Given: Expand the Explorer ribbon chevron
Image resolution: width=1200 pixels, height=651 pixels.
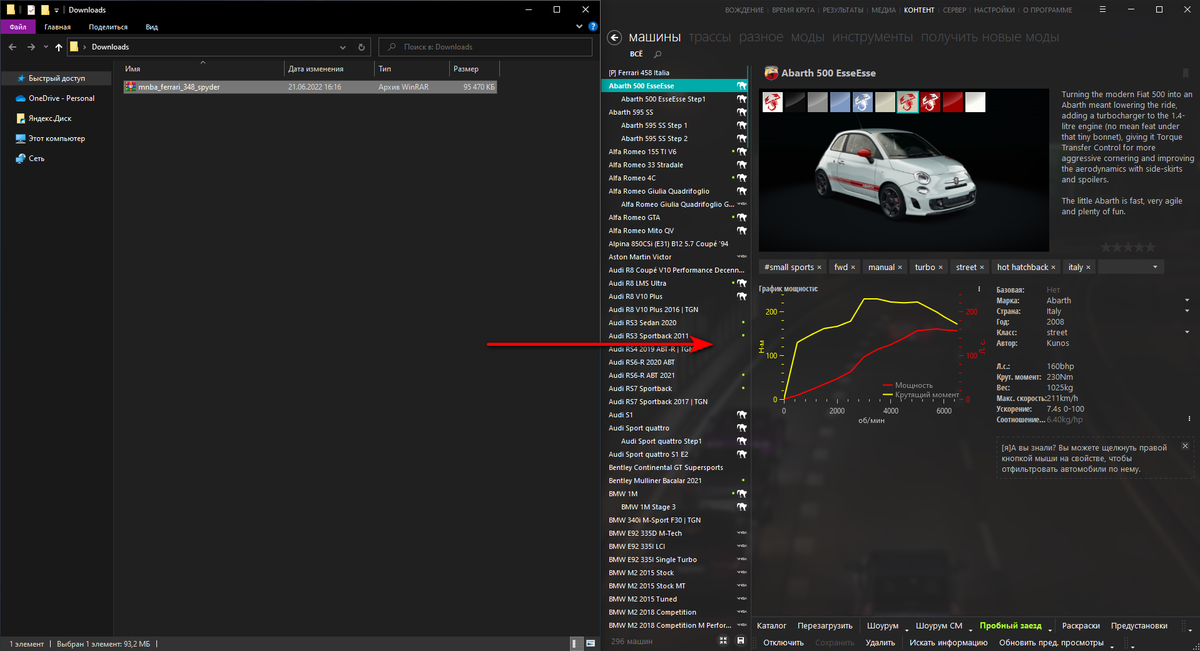Looking at the screenshot, I should pyautogui.click(x=577, y=28).
